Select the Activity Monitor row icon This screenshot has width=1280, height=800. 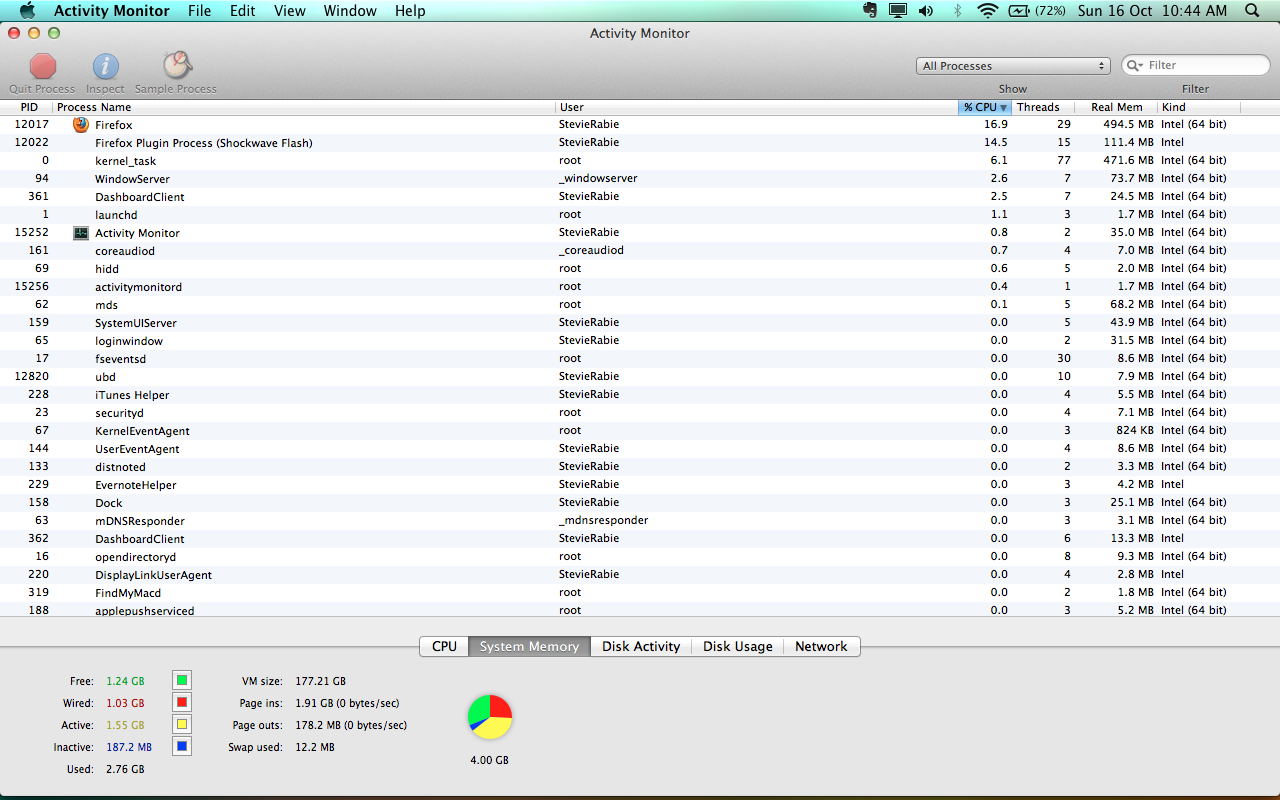click(x=81, y=233)
